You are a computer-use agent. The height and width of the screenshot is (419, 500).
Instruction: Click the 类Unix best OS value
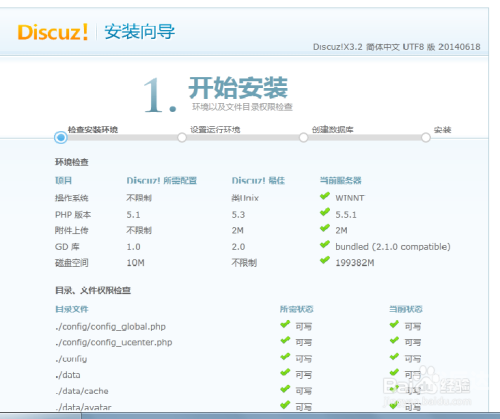(245, 198)
